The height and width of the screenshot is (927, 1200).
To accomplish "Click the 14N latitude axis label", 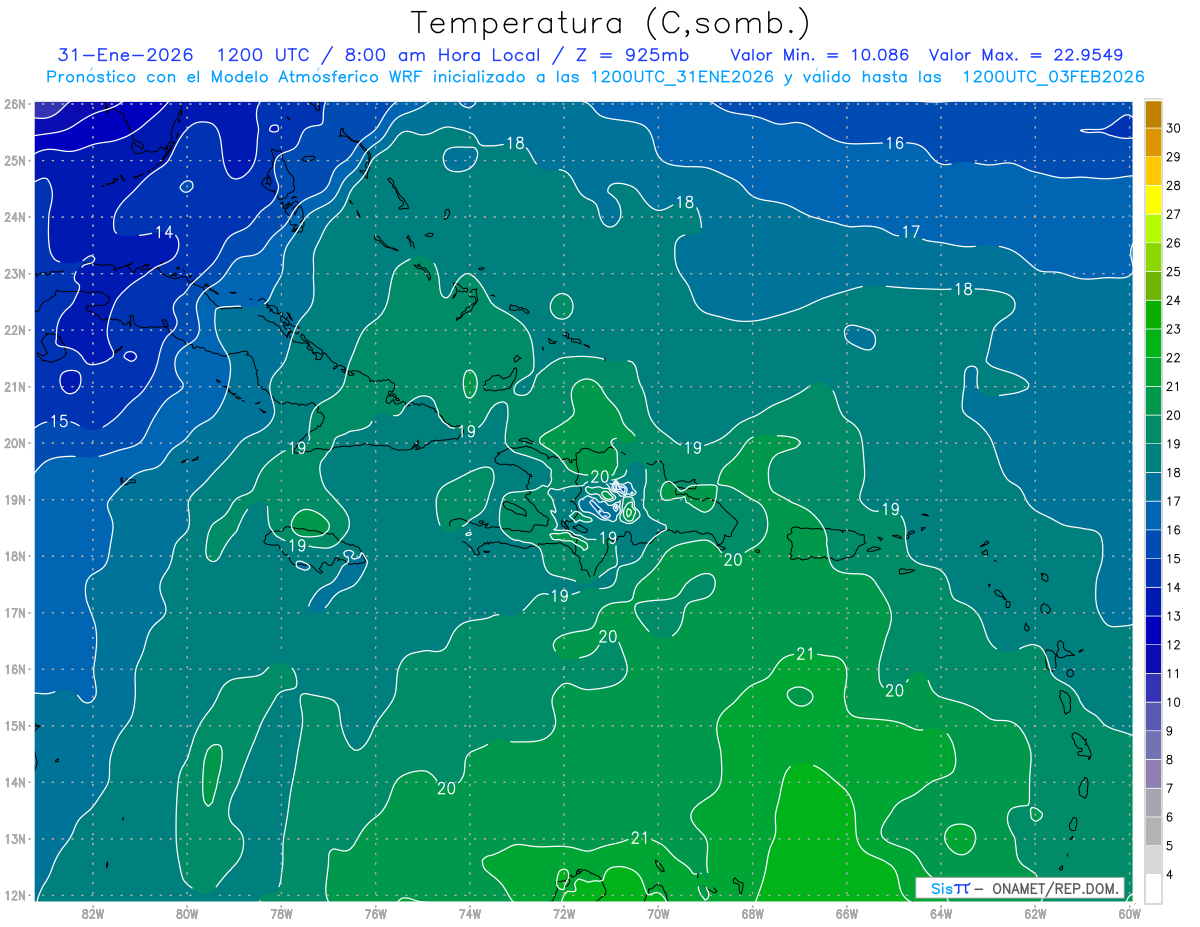I will (14, 782).
